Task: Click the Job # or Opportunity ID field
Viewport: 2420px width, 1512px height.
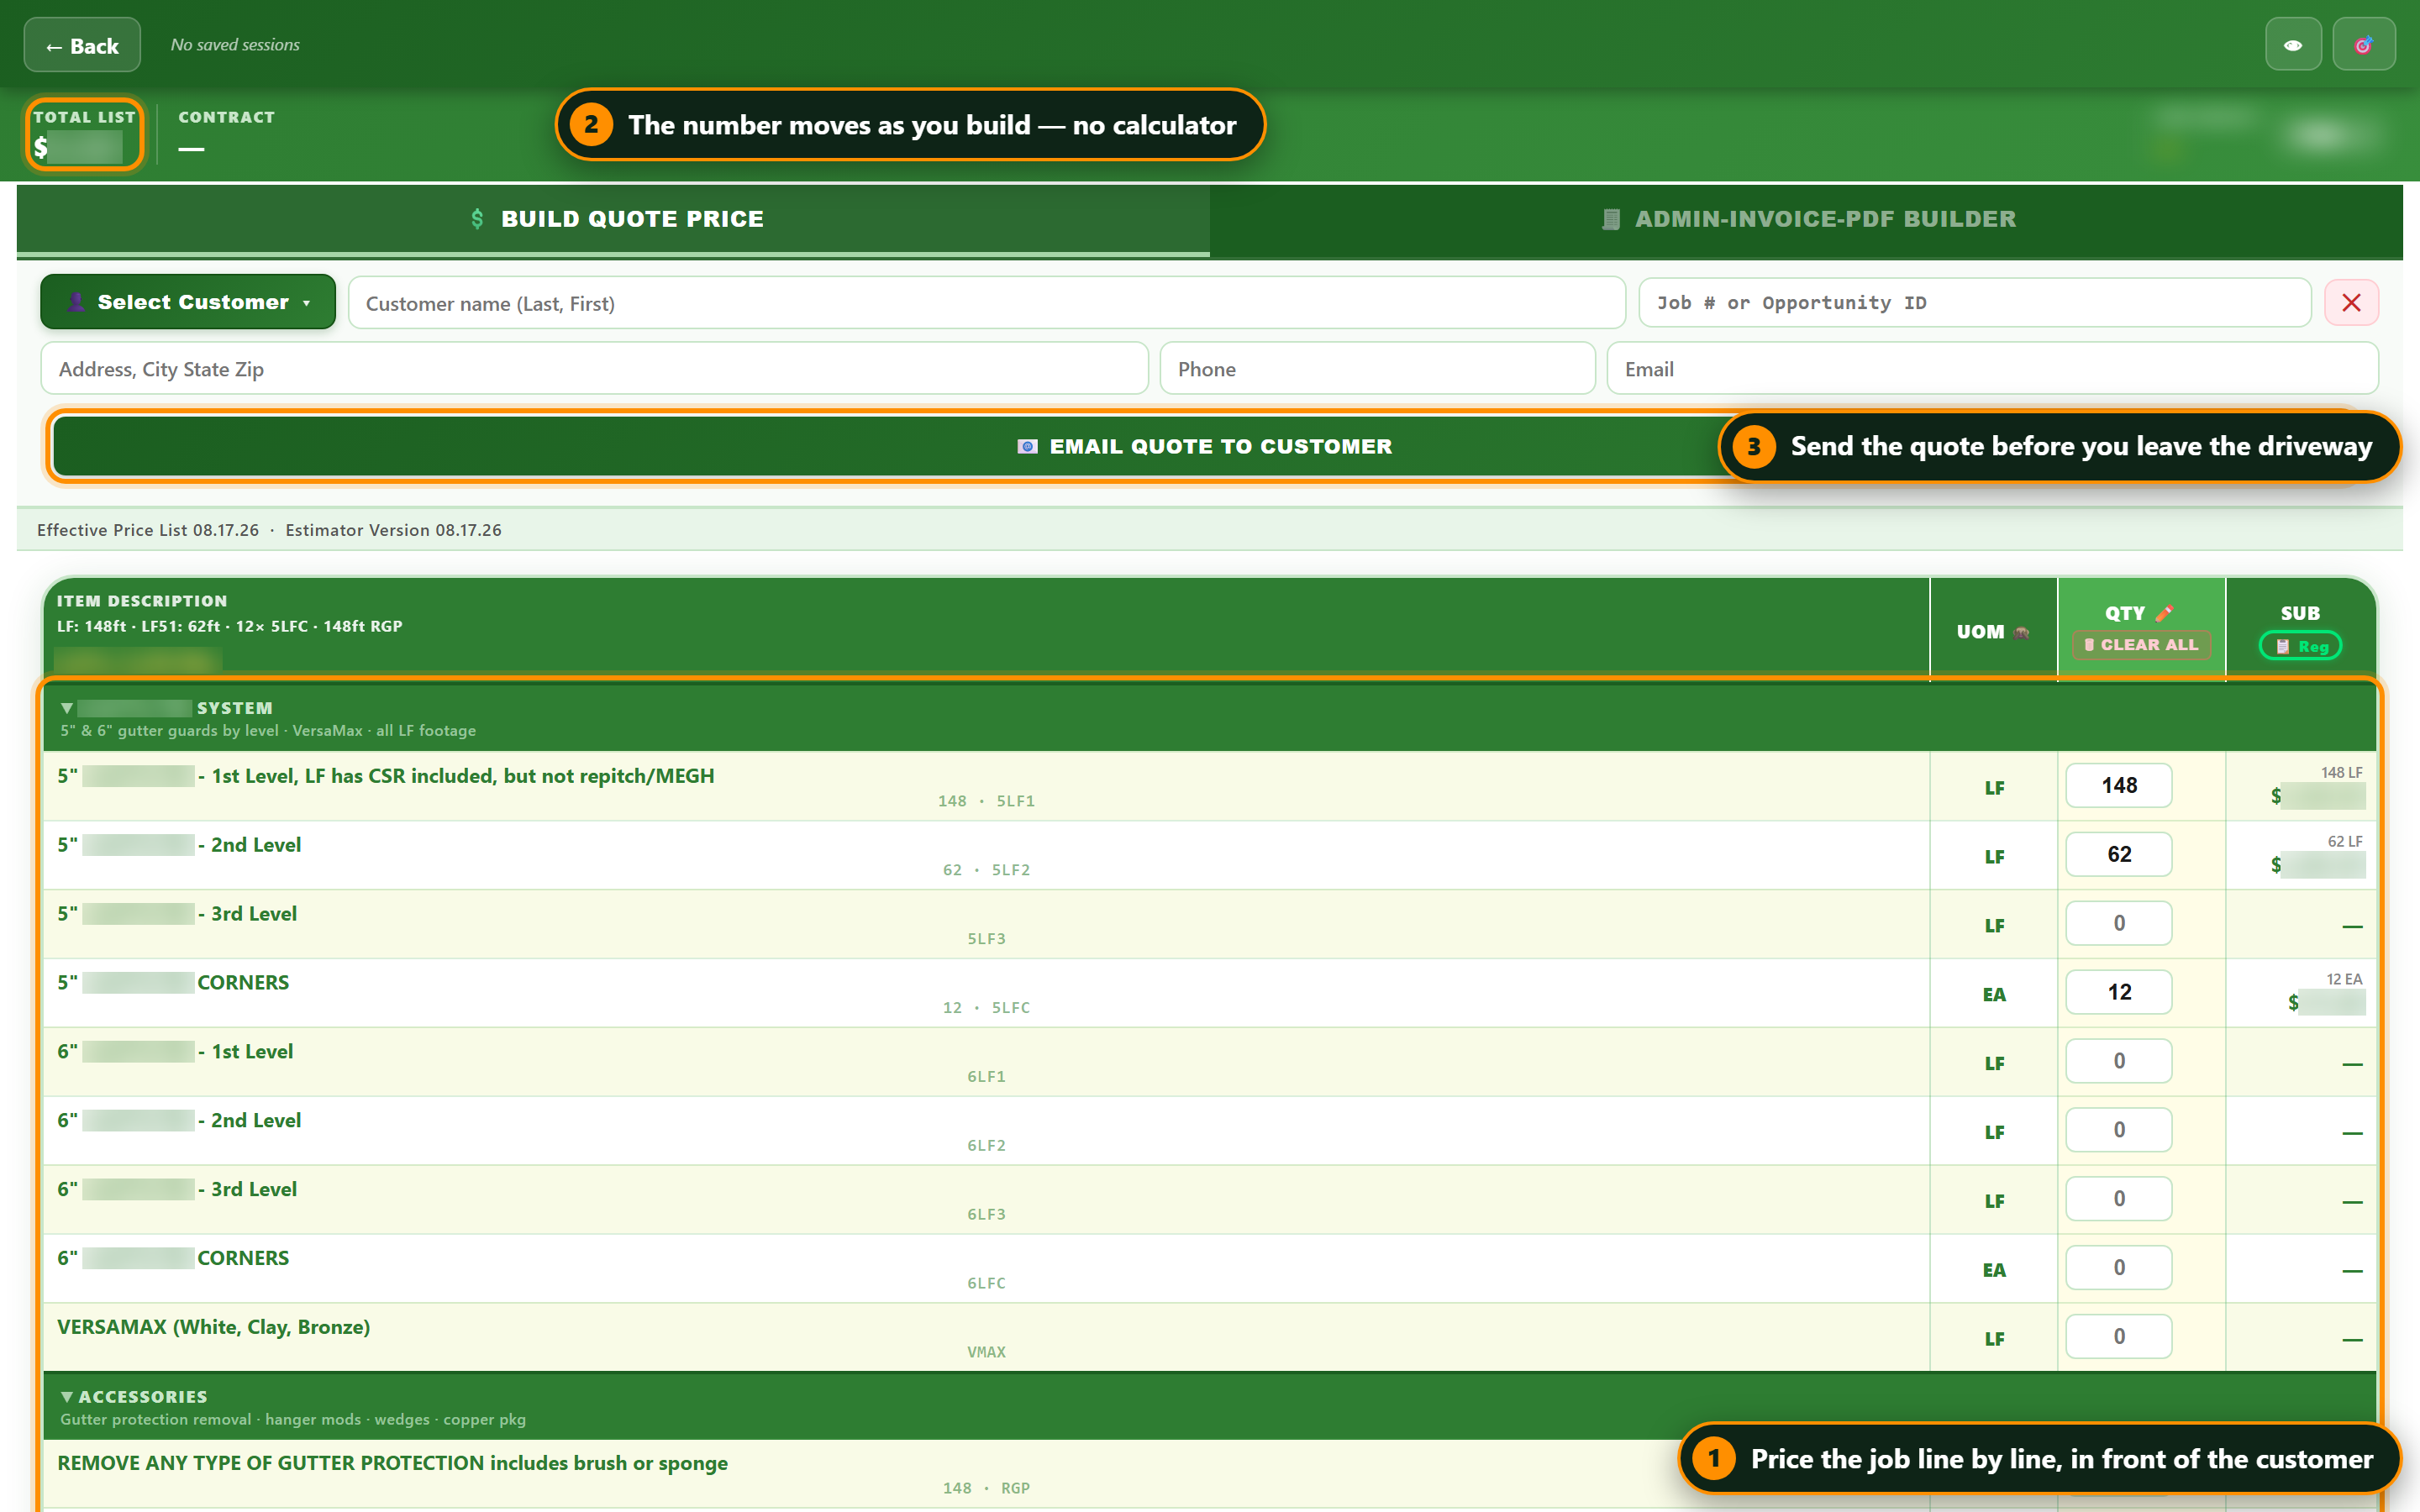Action: [1975, 303]
